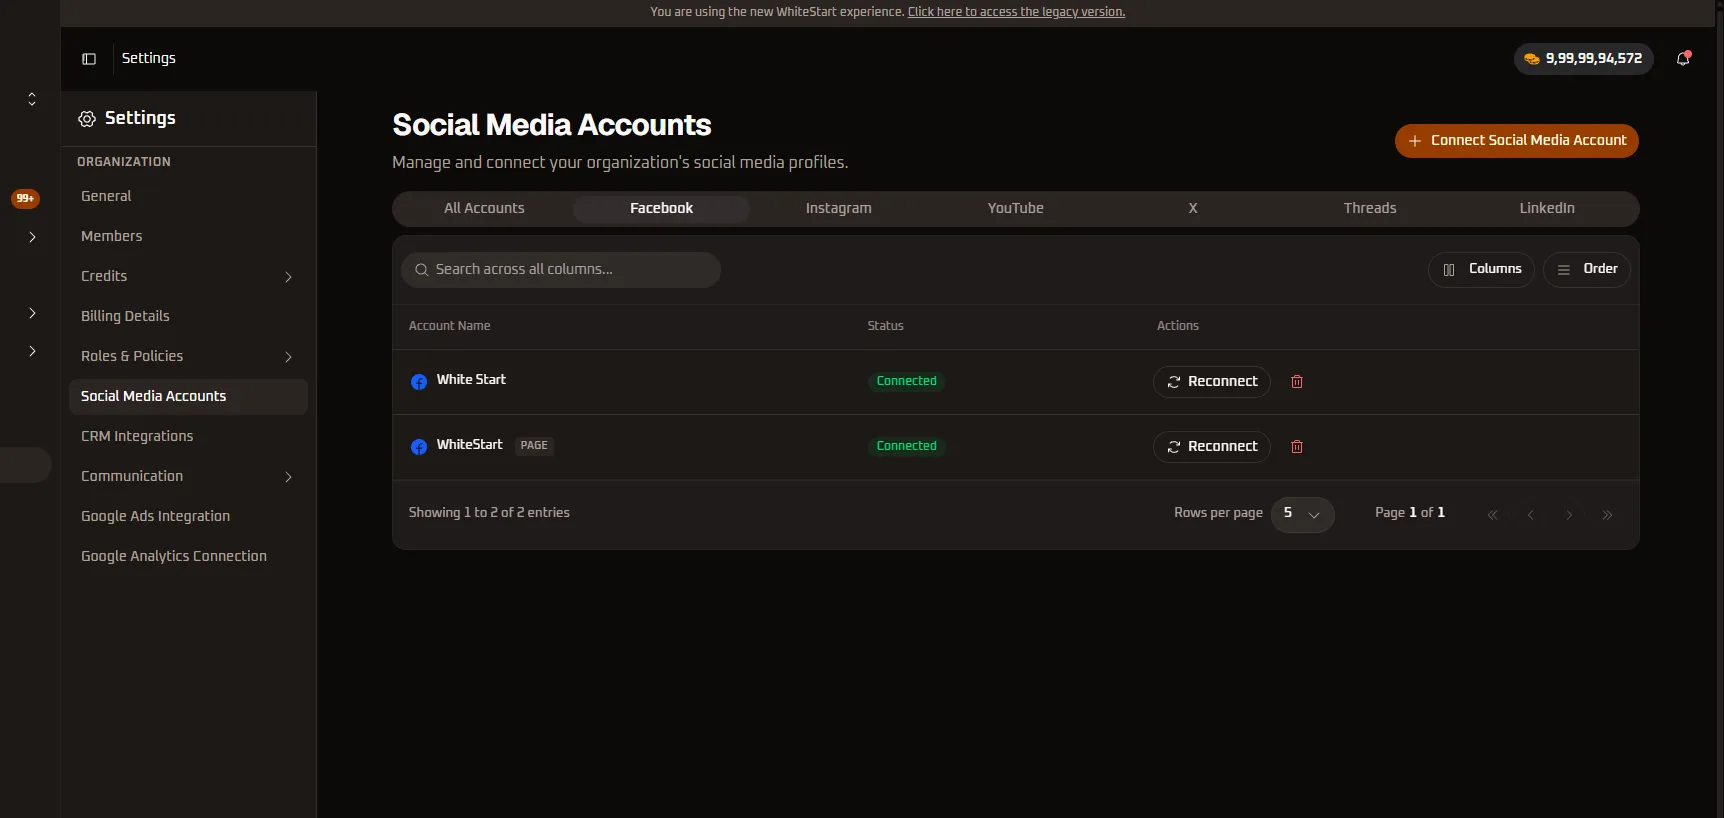Viewport: 1724px width, 818px height.
Task: Expand the third left rail chevron
Action: [x=32, y=351]
